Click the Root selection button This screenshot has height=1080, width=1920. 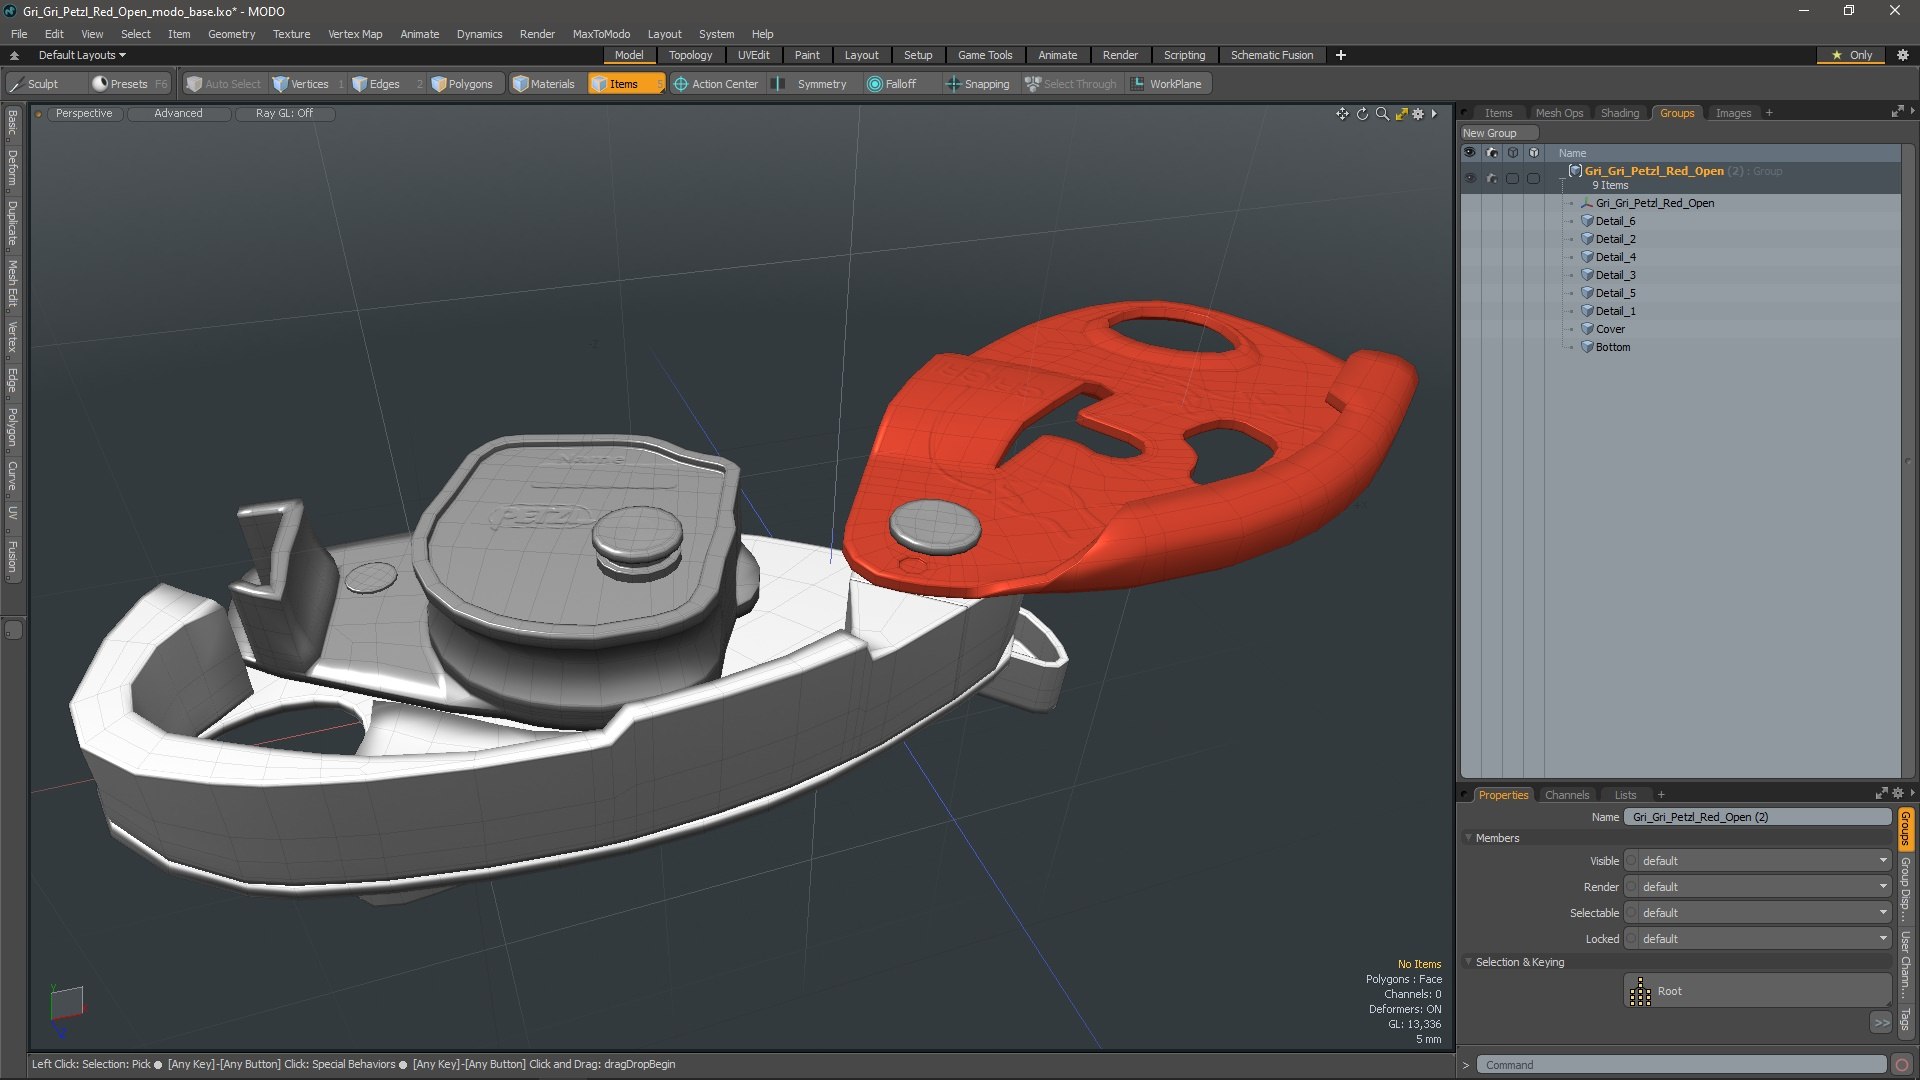click(x=1756, y=991)
